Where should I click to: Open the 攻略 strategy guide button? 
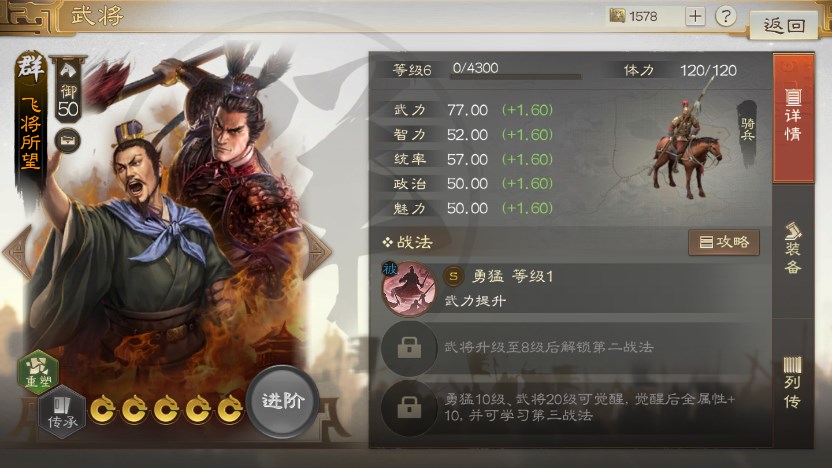point(724,242)
